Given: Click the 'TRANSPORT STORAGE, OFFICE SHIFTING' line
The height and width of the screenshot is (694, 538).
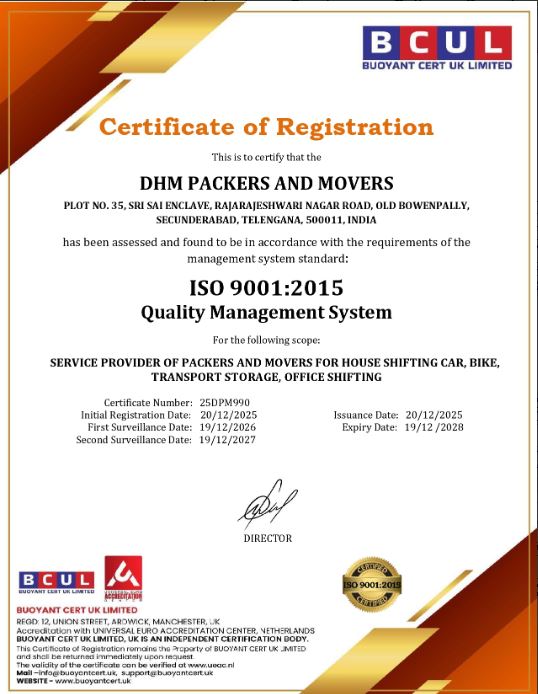Looking at the screenshot, I should tap(266, 377).
